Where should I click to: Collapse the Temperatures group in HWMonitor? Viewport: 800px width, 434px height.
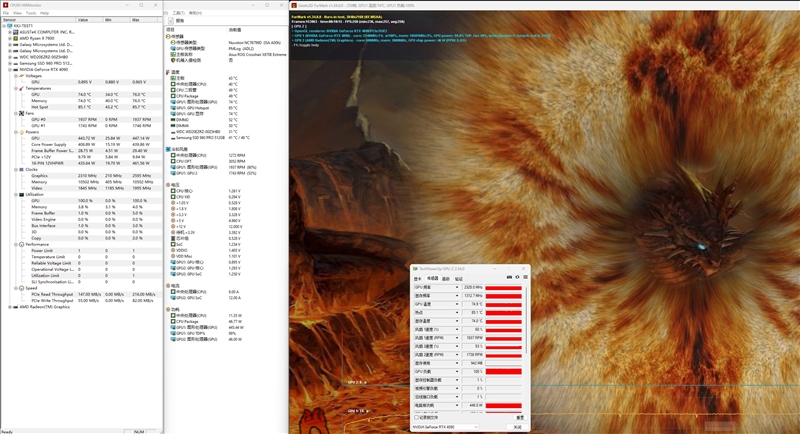[16, 88]
